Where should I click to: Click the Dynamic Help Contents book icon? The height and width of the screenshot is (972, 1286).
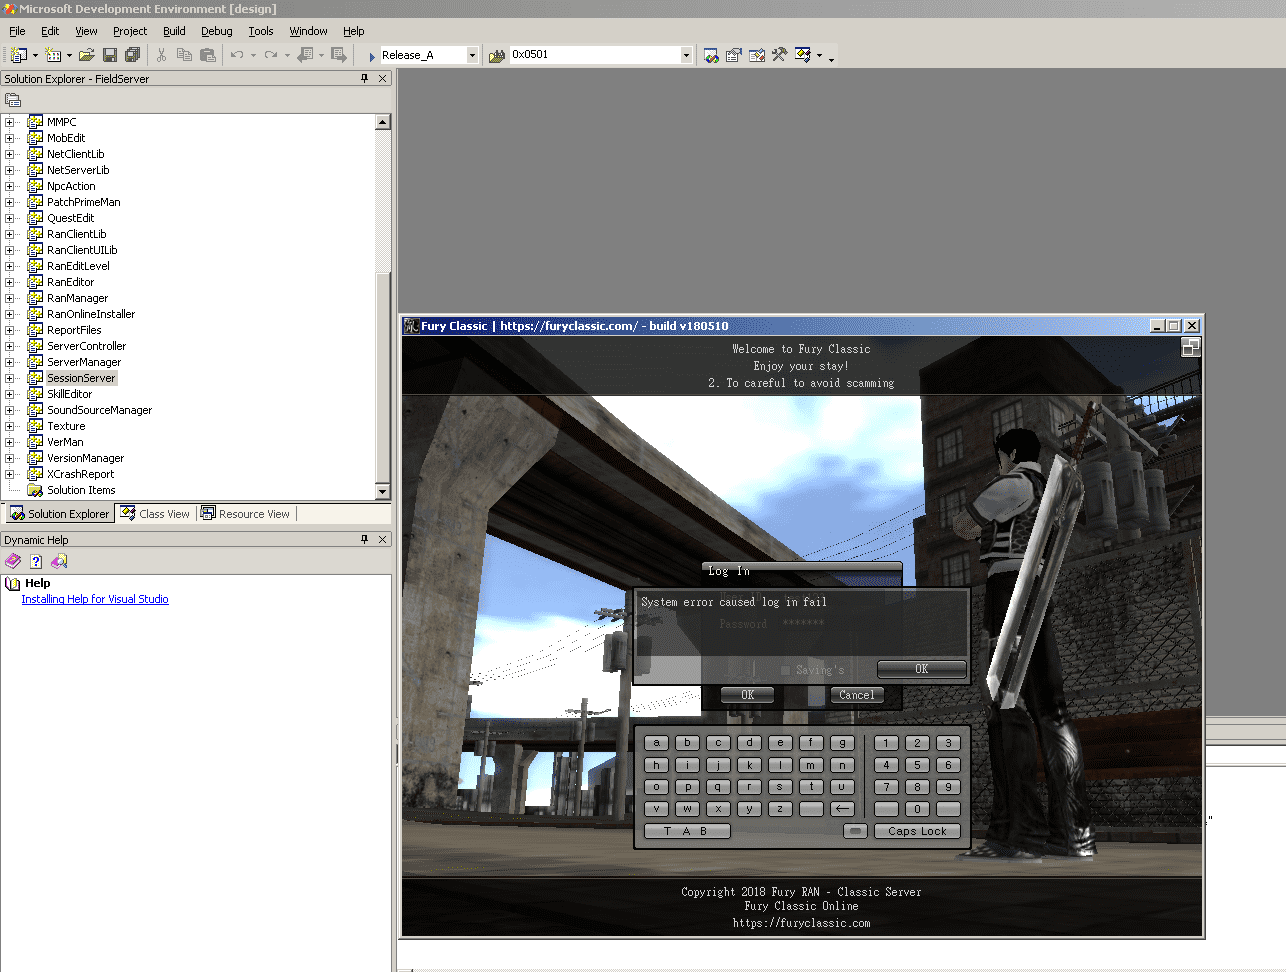tap(13, 561)
